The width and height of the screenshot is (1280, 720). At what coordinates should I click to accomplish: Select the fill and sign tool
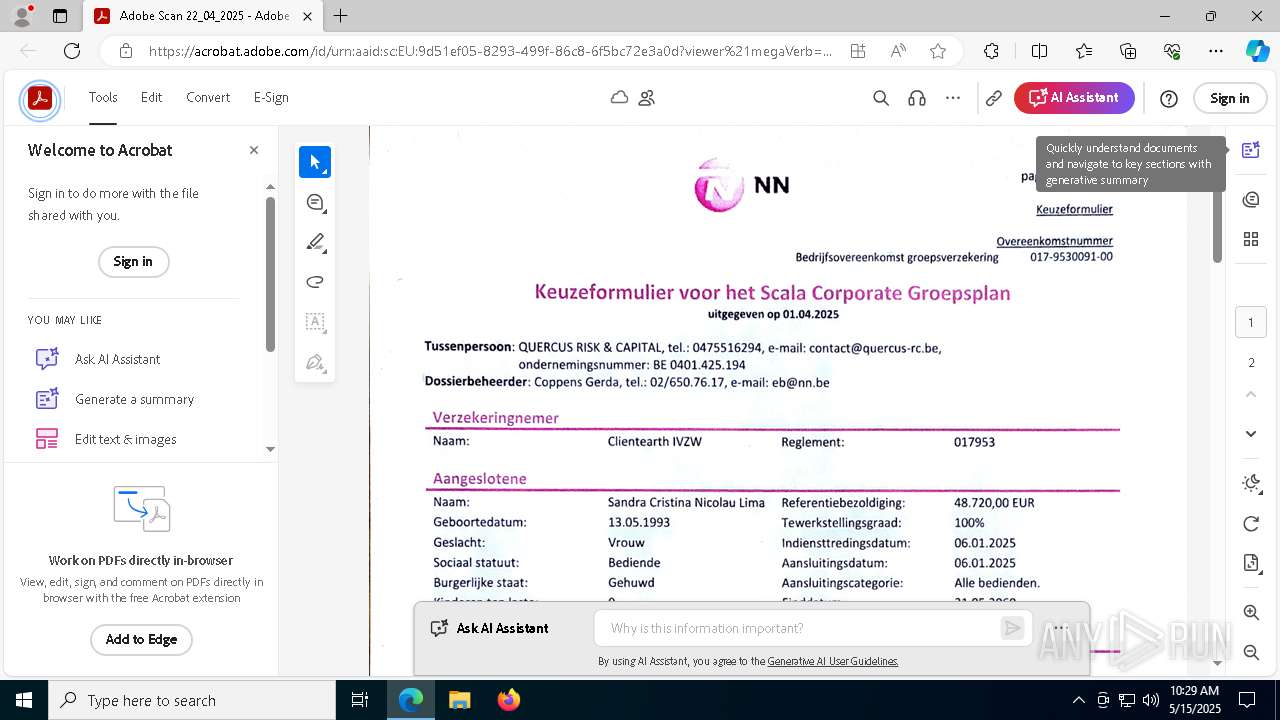point(315,362)
